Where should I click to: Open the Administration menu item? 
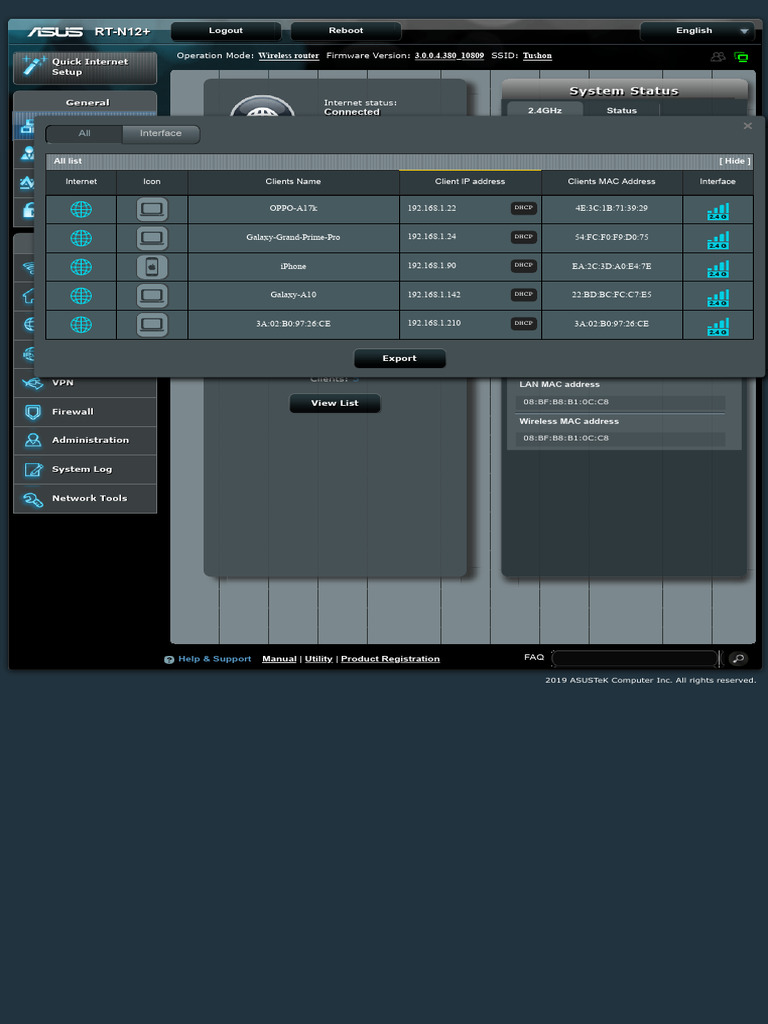click(85, 440)
